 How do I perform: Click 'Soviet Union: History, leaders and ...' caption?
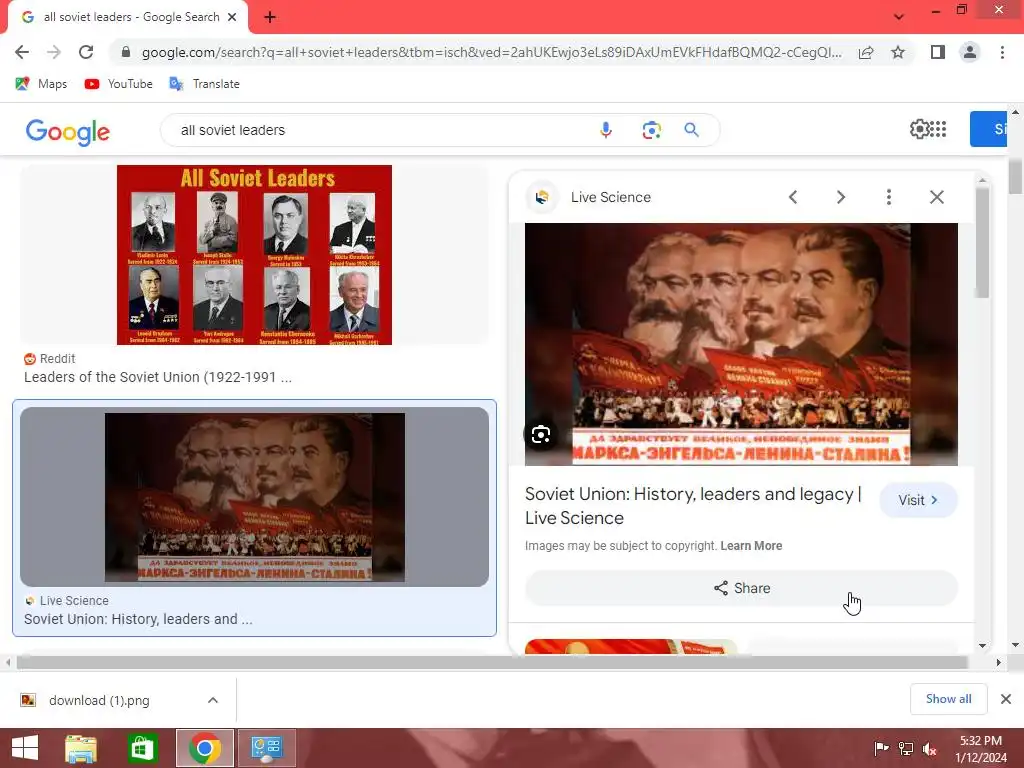tap(138, 618)
